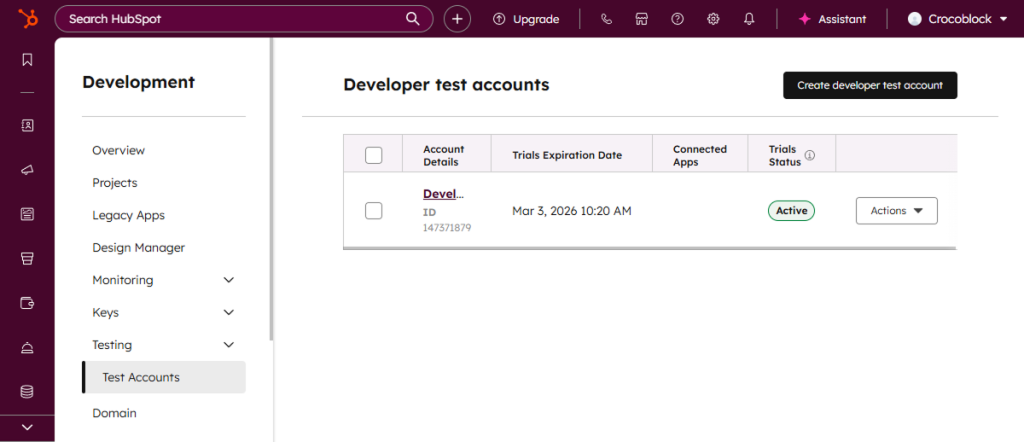Open the Content sidebar icon
Image resolution: width=1024 pixels, height=442 pixels.
[27, 214]
